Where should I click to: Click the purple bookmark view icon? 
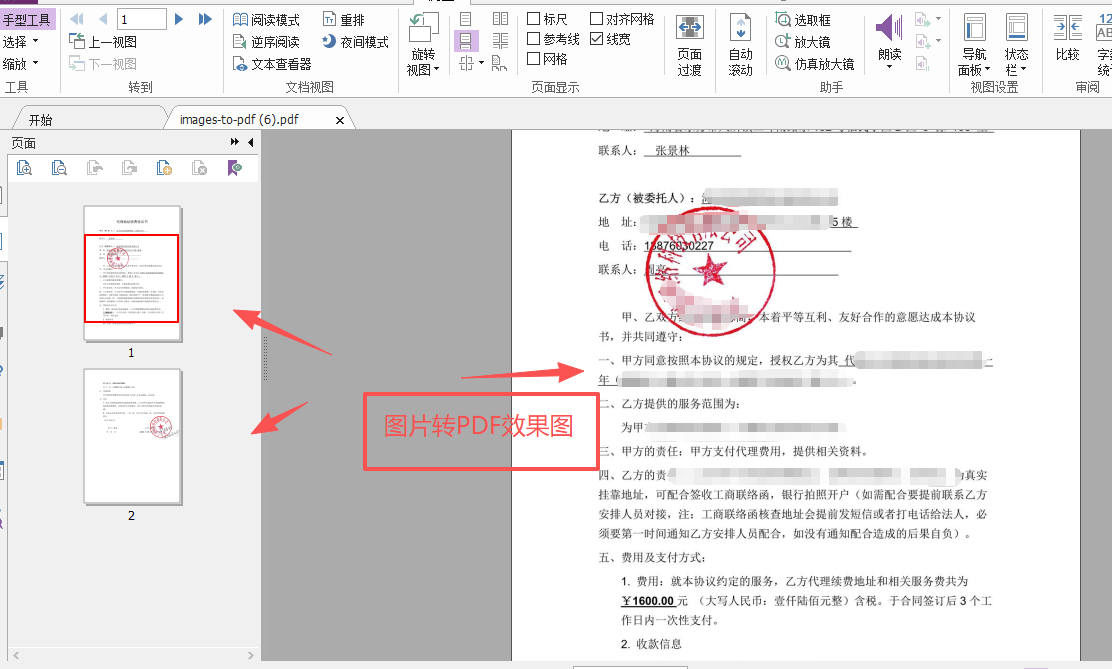[234, 167]
